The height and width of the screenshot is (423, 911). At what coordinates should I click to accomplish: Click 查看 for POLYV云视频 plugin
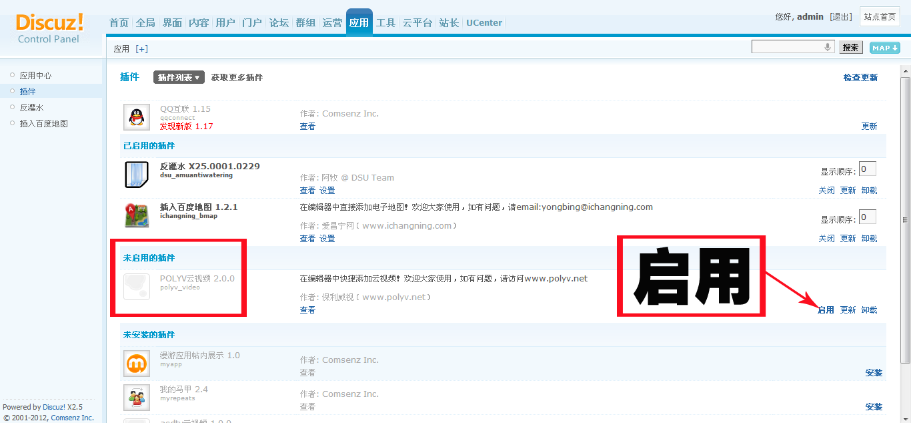[307, 310]
